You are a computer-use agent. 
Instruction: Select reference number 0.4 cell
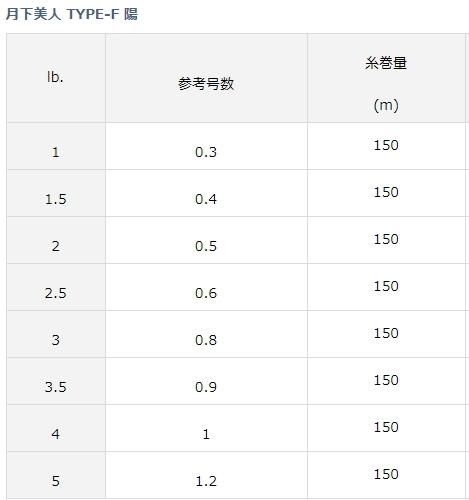point(206,193)
